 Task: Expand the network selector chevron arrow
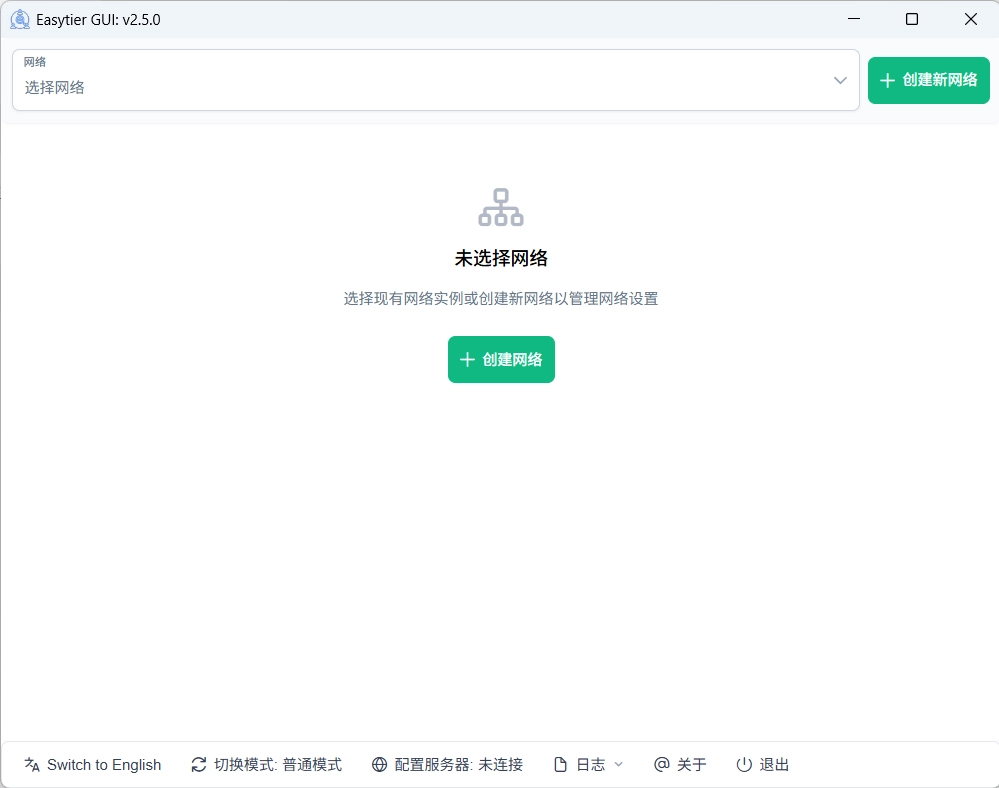(x=841, y=80)
